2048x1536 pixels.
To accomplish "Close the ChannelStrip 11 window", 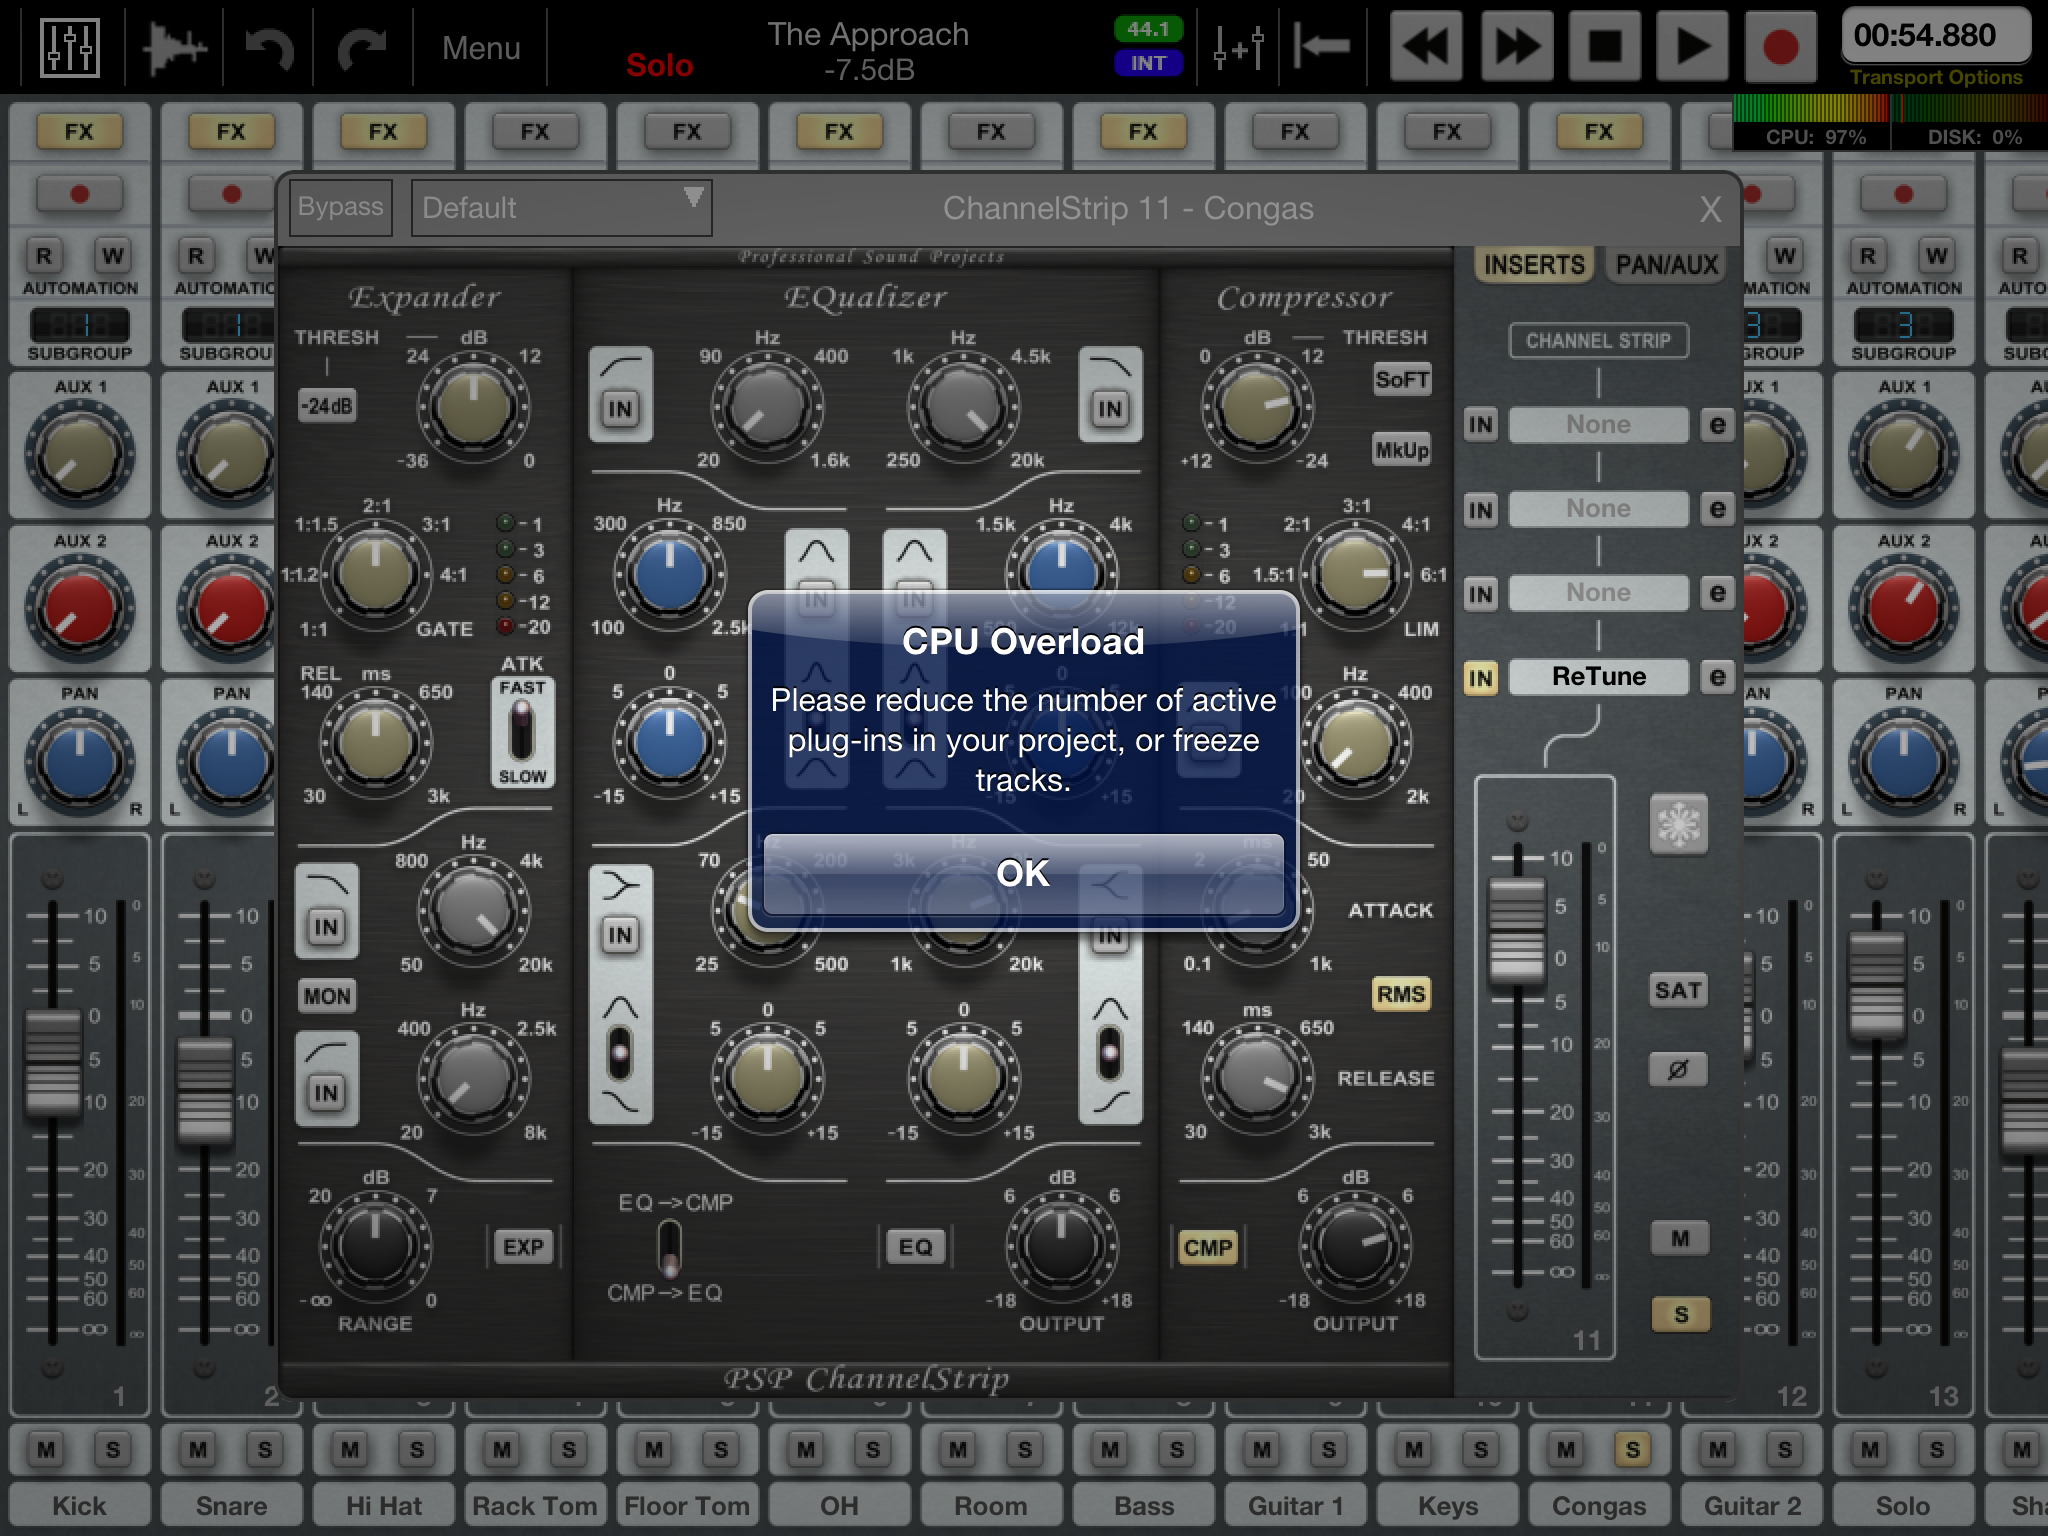I will 1710,209.
